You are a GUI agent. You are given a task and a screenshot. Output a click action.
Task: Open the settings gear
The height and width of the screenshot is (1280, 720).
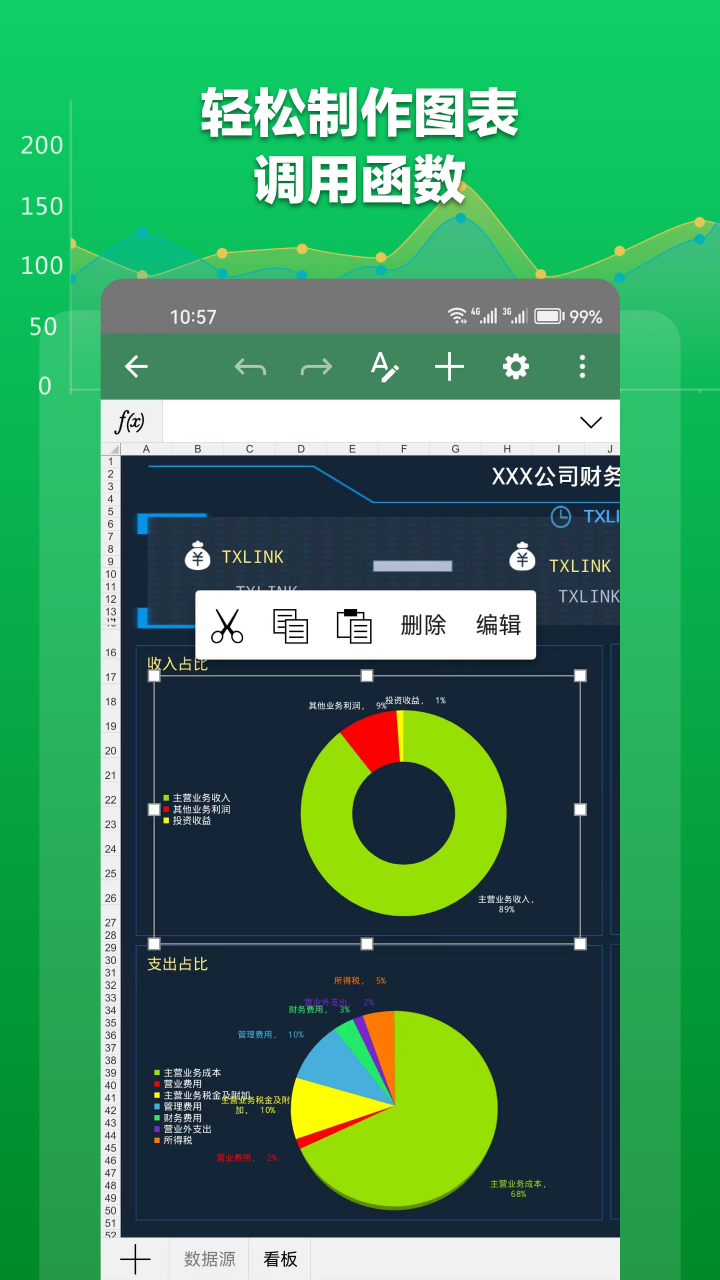click(515, 367)
